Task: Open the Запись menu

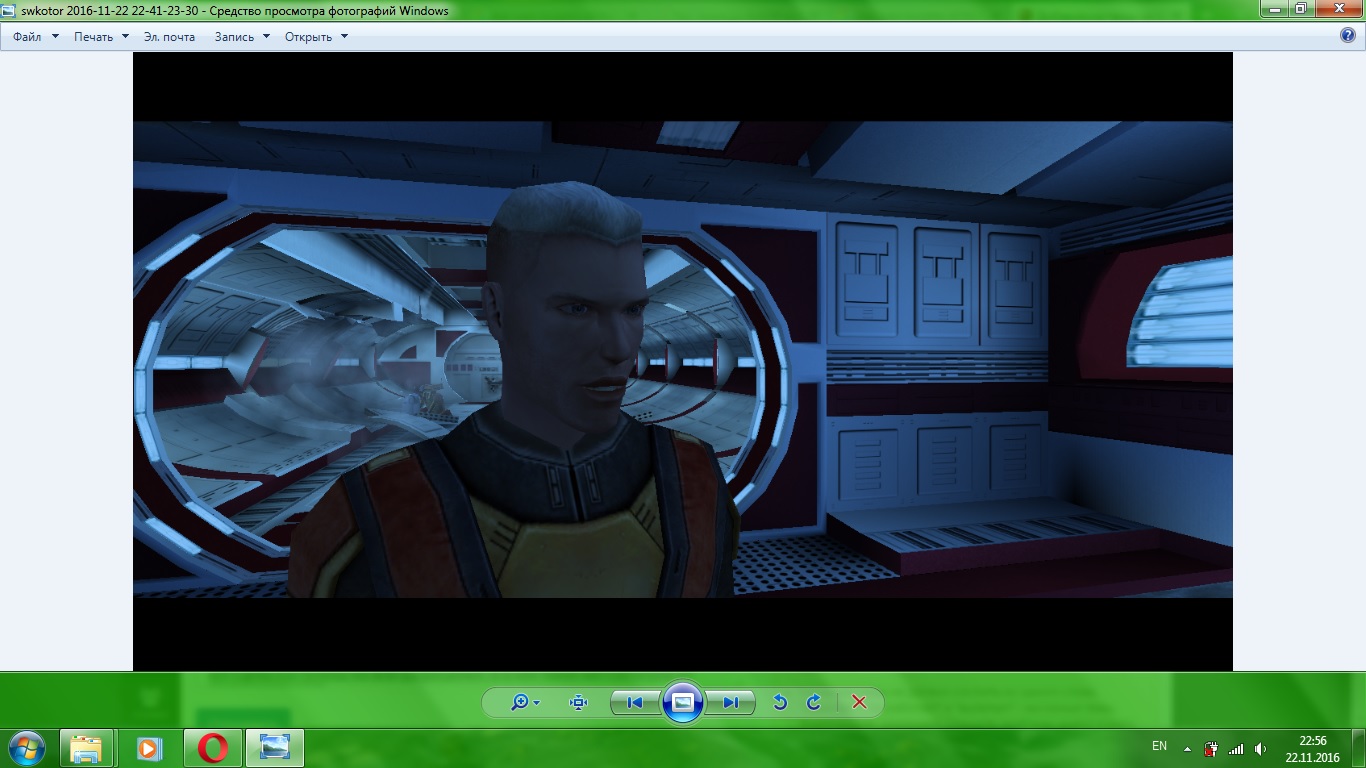Action: 234,37
